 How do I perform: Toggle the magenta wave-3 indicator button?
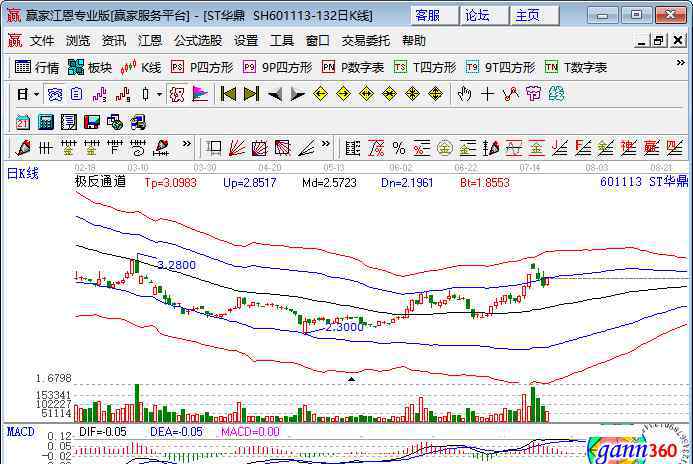(99, 94)
